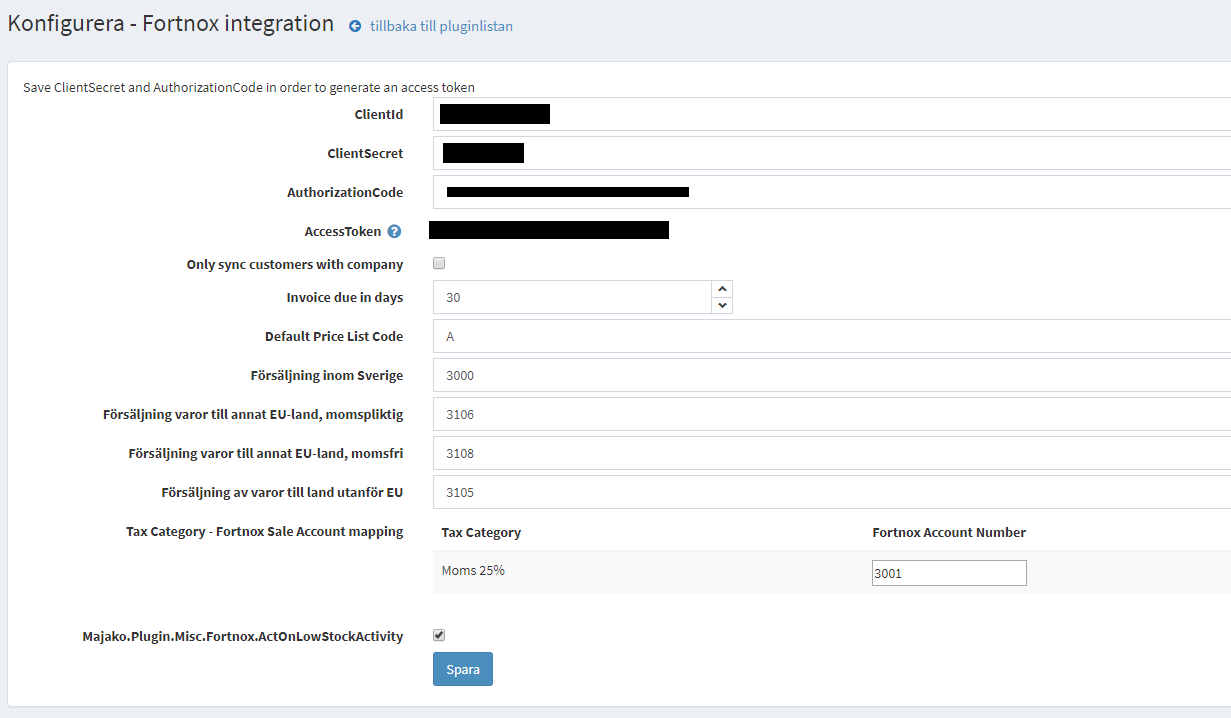Decrease invoice due days with down arrow
This screenshot has height=718, width=1231.
click(x=722, y=305)
